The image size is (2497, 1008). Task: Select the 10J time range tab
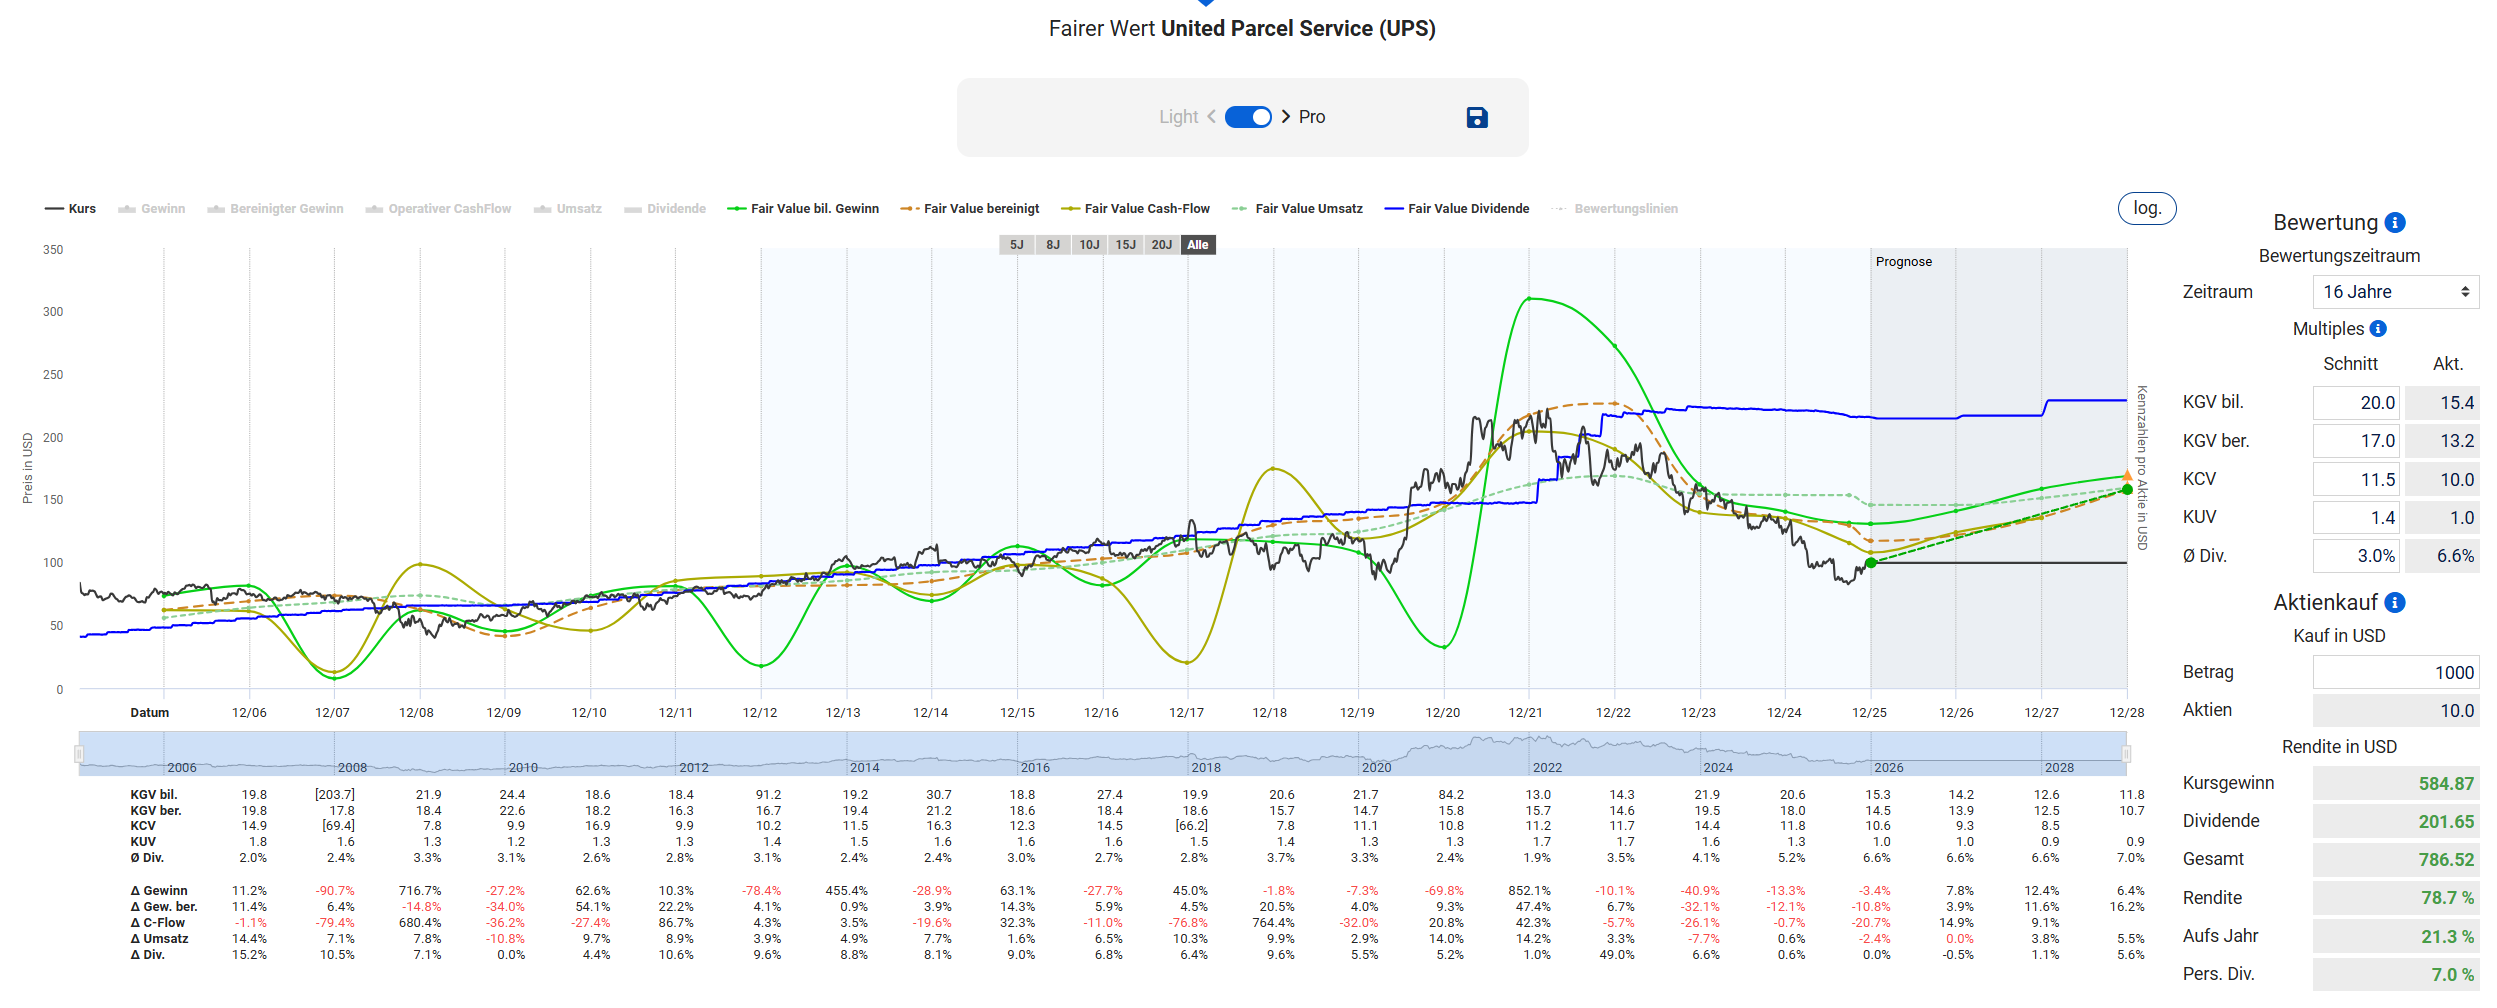point(1089,245)
